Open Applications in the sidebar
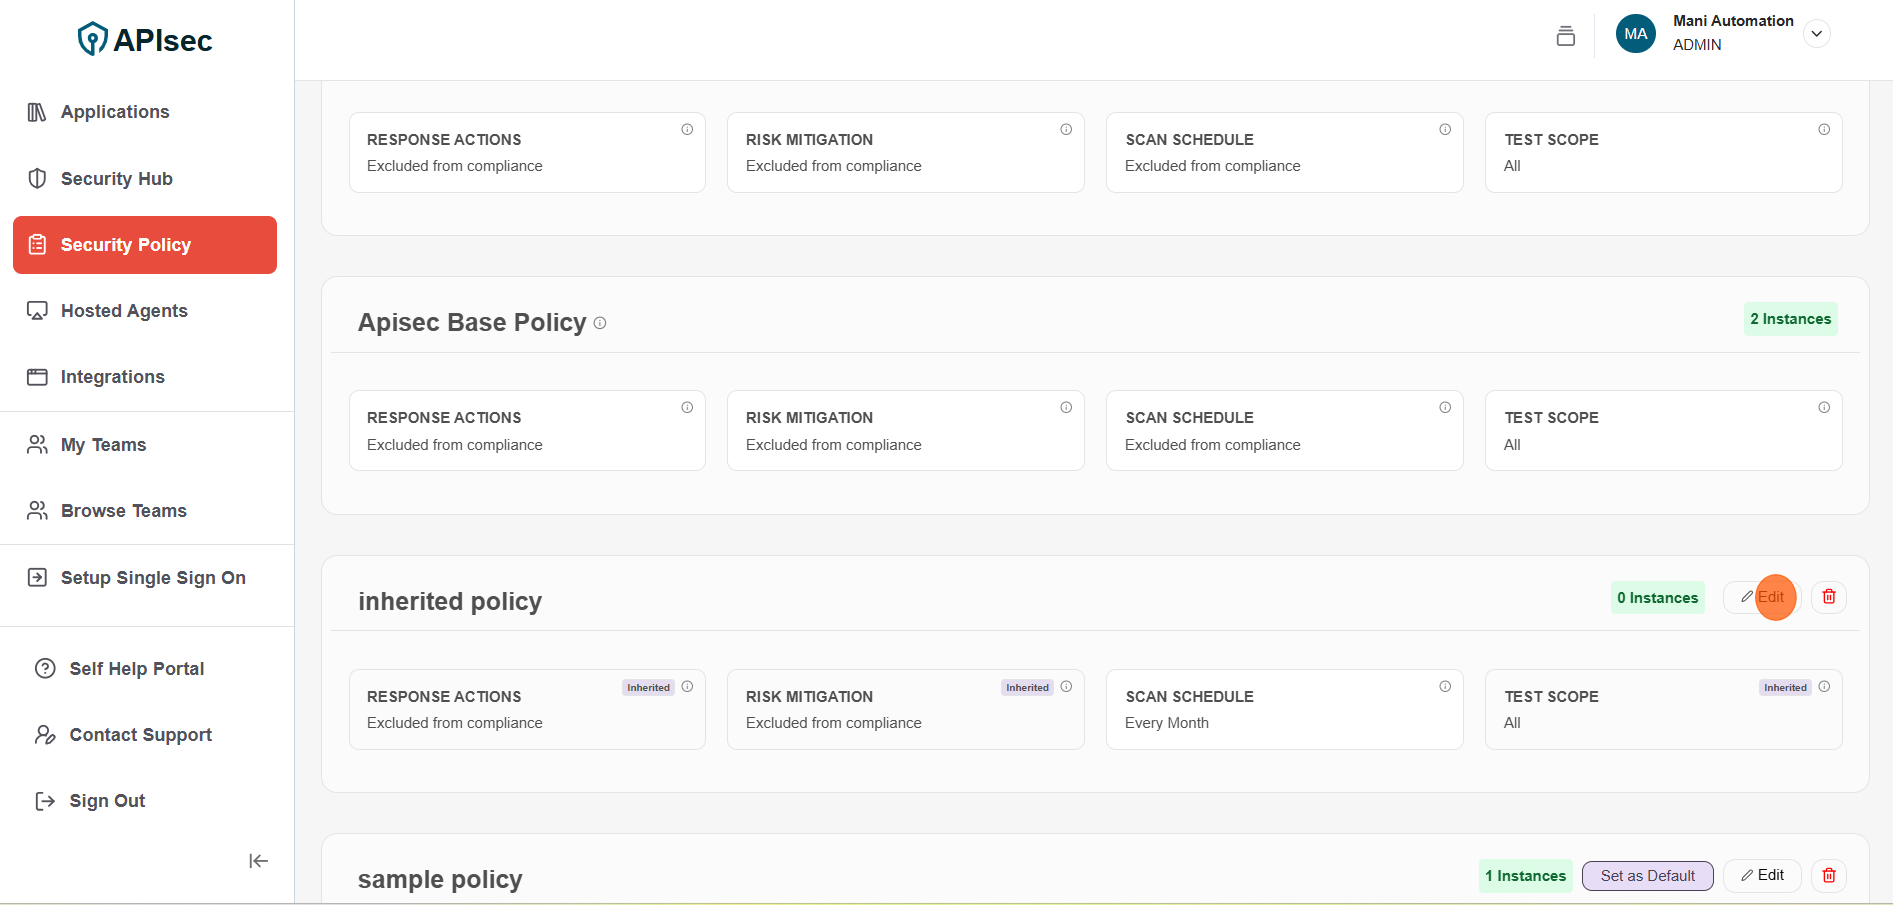Screen dimensions: 1893x905 coord(115,112)
